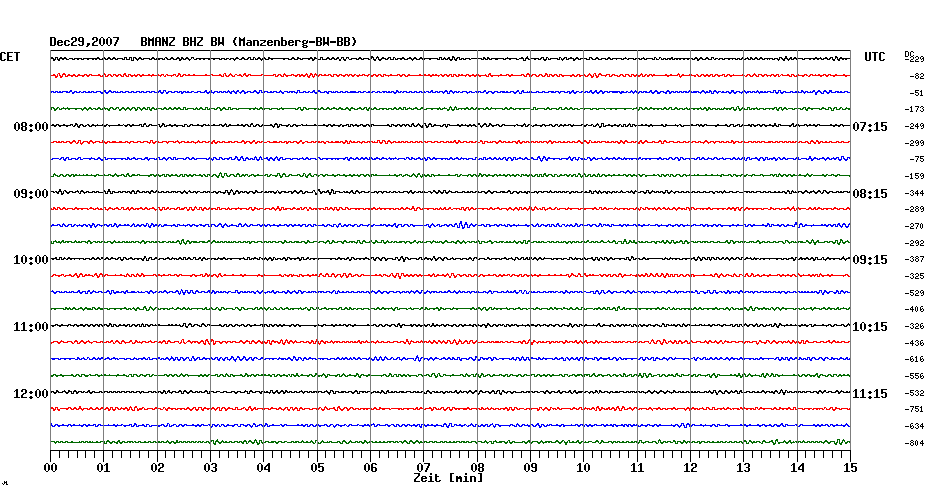The width and height of the screenshot is (930, 494).
Task: Click minute tick label 04
Action: [264, 468]
